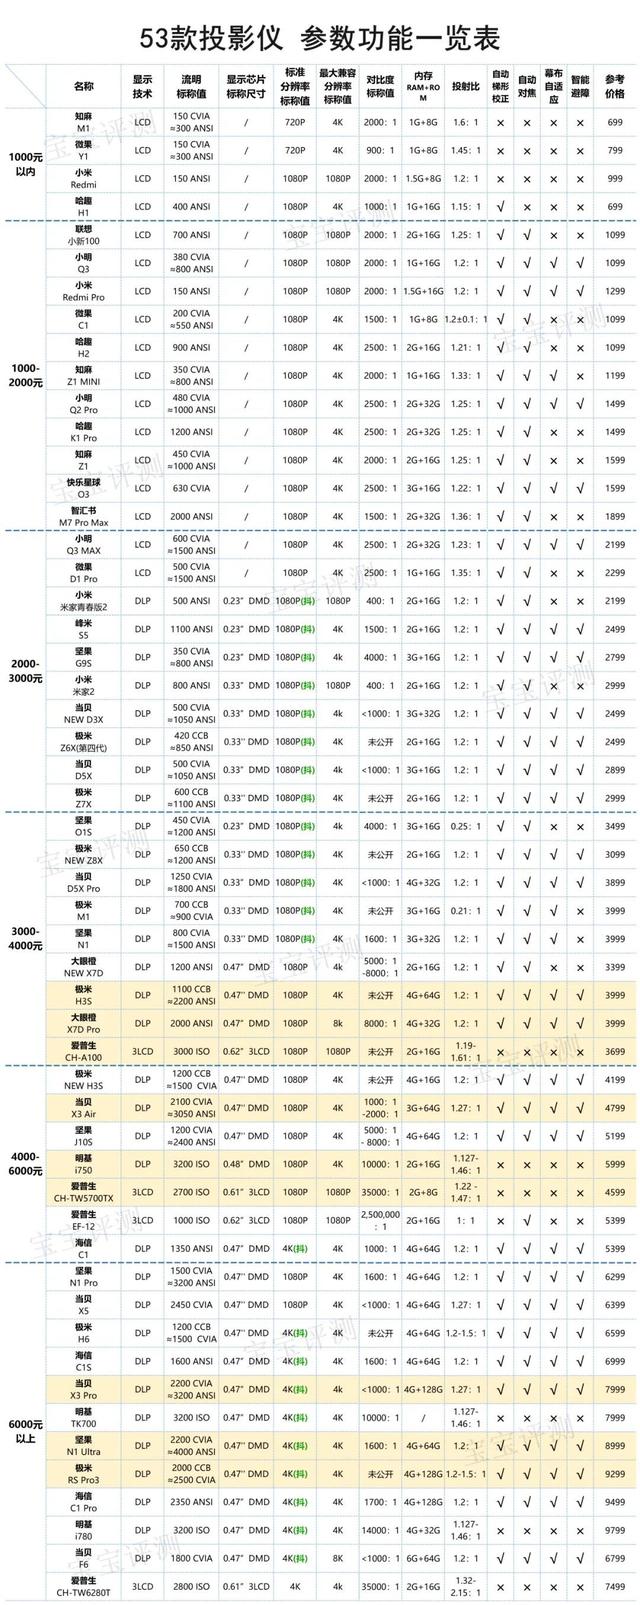Select the product name 智汇书 M7 Pro Max
The height and width of the screenshot is (1605, 640).
(x=84, y=516)
